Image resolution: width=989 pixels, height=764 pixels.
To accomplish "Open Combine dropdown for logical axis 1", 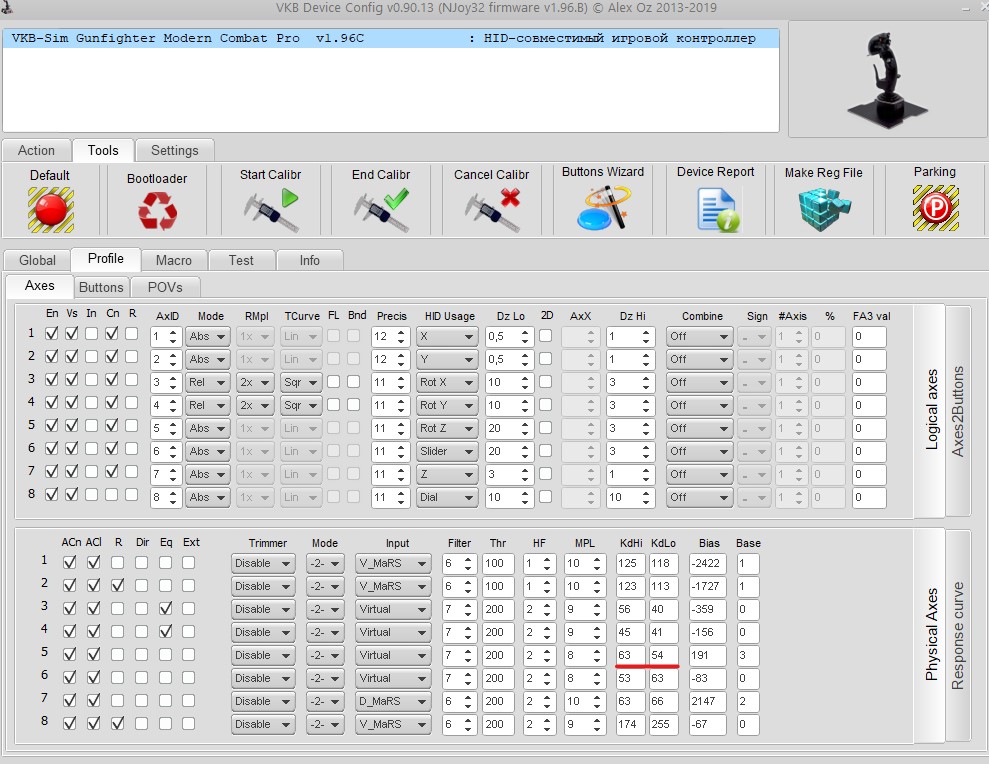I will [699, 336].
